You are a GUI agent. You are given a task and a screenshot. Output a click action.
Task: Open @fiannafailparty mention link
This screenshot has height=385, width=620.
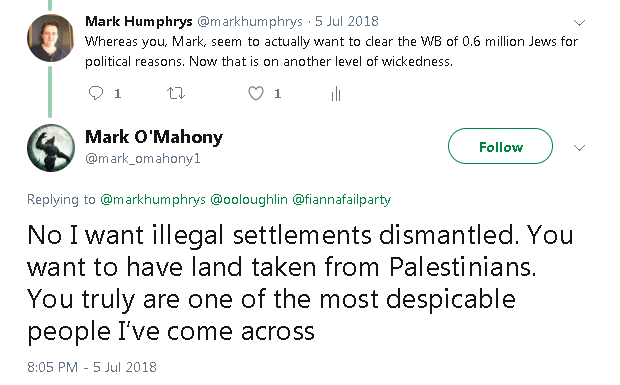tap(342, 200)
